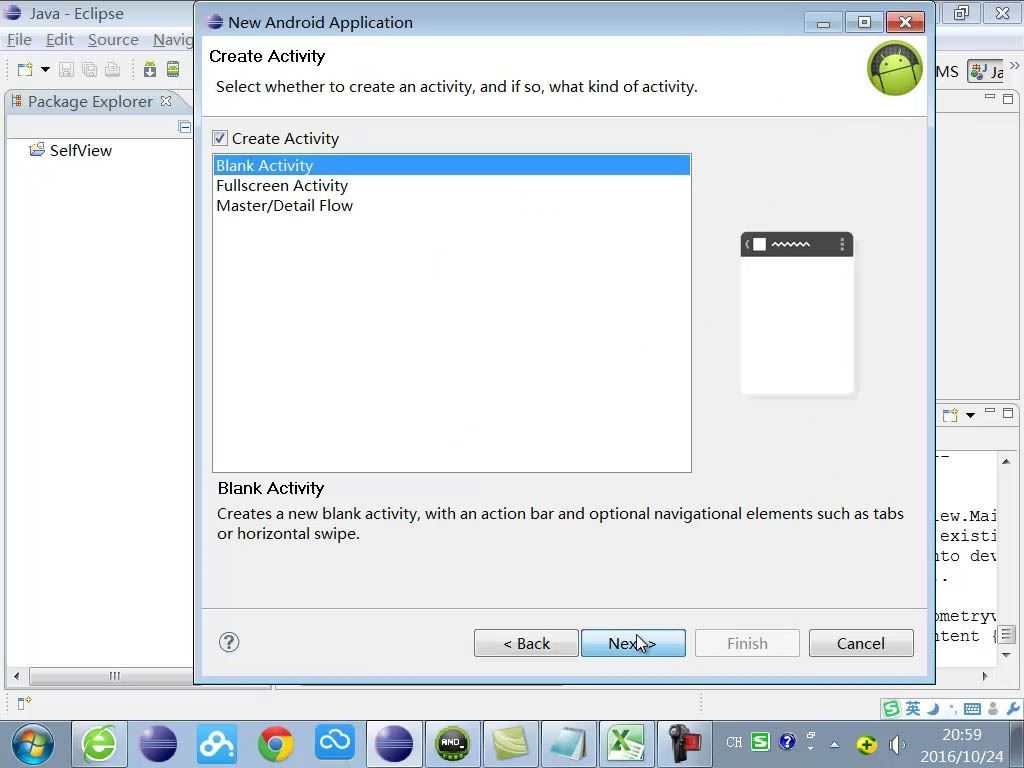Show hidden tray icons arrow
This screenshot has width=1024, height=768.
point(834,744)
